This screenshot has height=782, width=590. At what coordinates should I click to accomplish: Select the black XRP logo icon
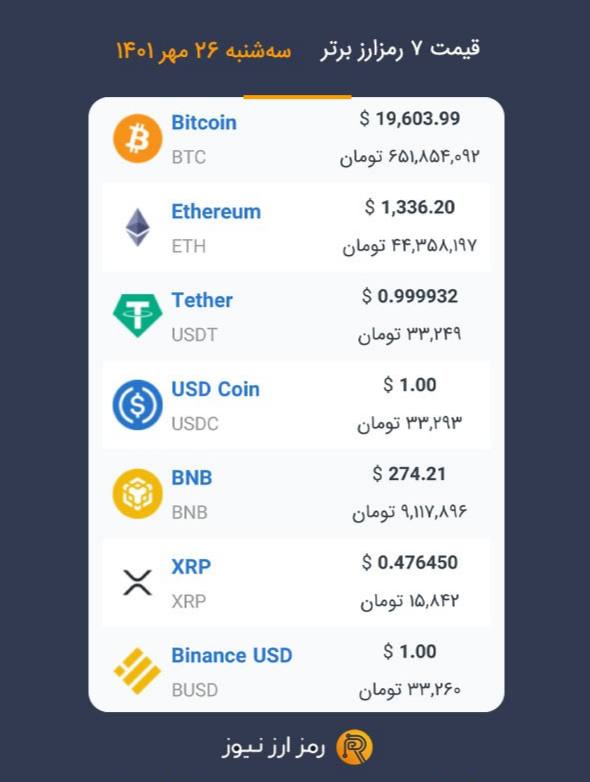point(137,583)
